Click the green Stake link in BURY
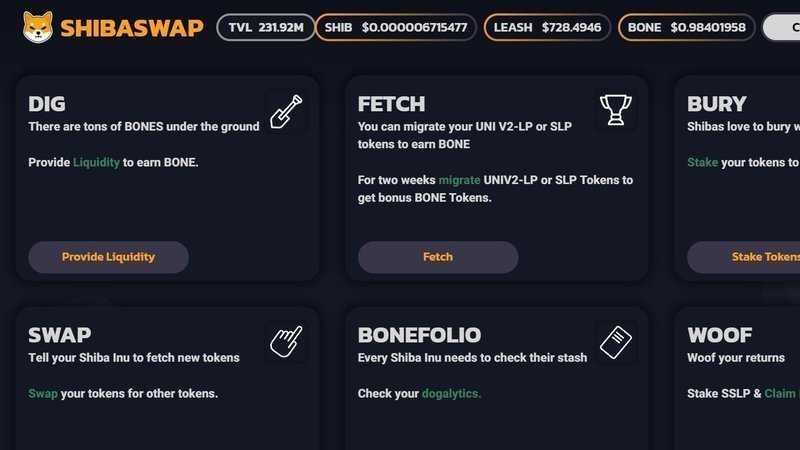Viewport: 800px width, 450px height. tap(702, 162)
